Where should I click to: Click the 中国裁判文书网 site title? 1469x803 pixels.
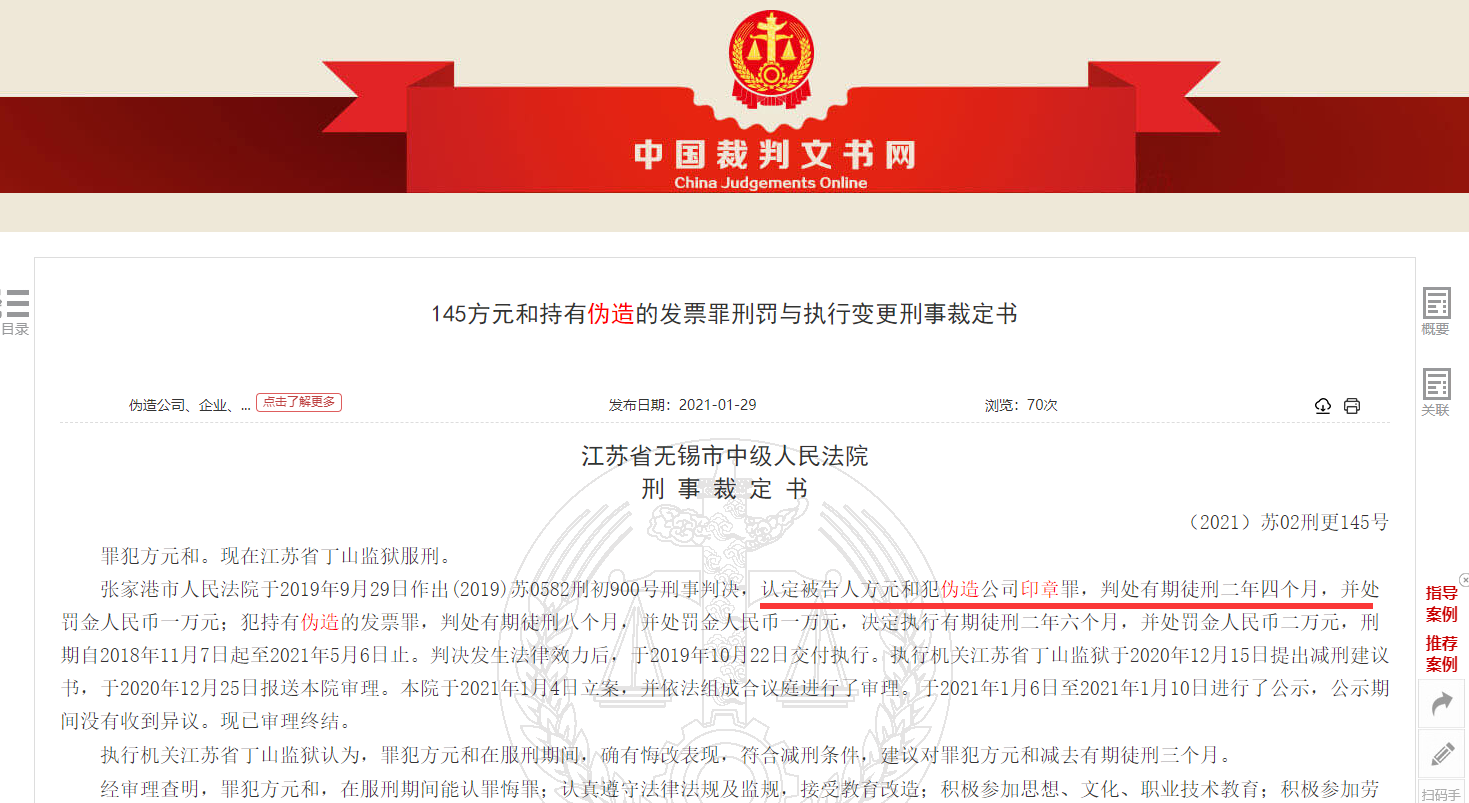click(774, 155)
